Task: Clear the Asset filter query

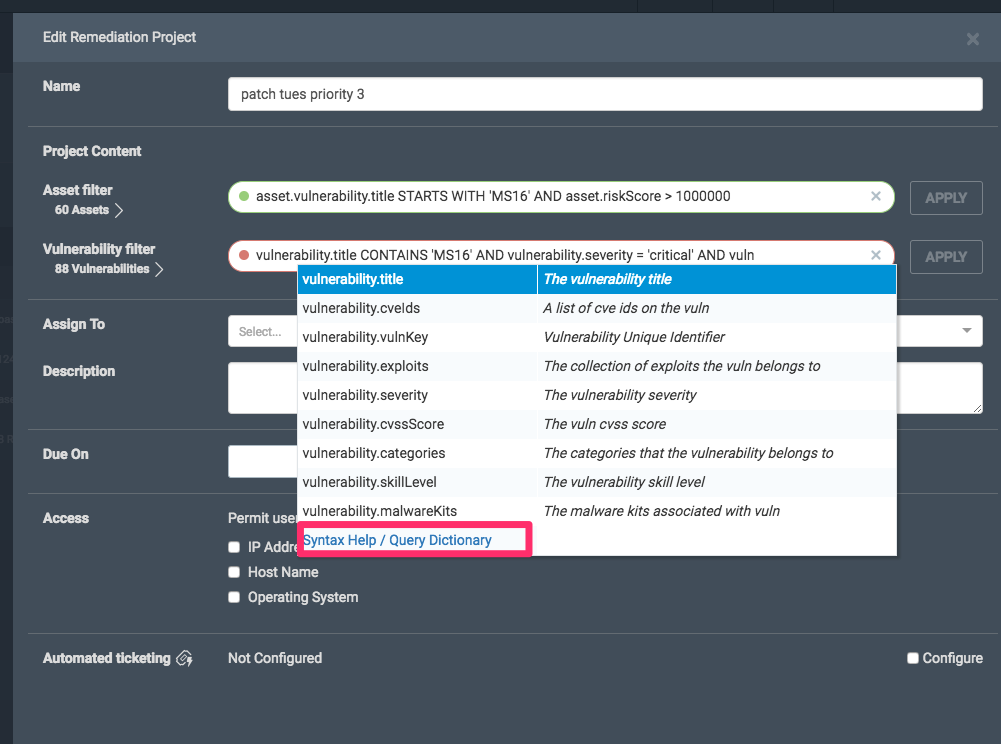Action: [x=876, y=196]
